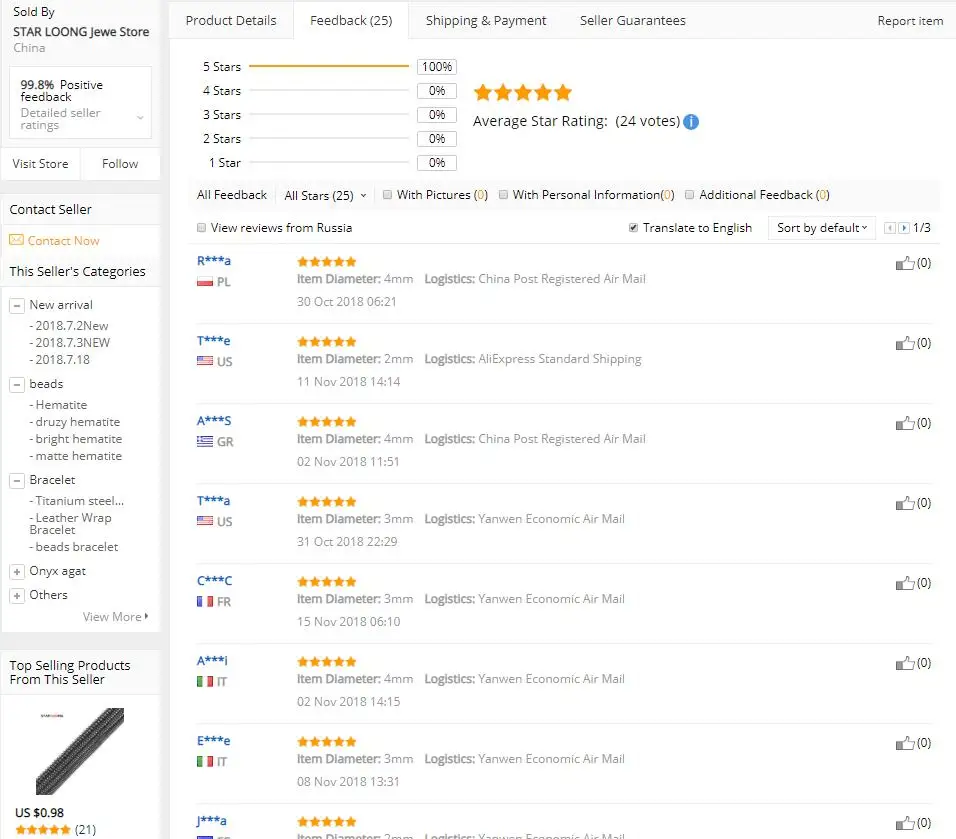Collapse the beads category tree
The height and width of the screenshot is (839, 956).
pos(17,385)
